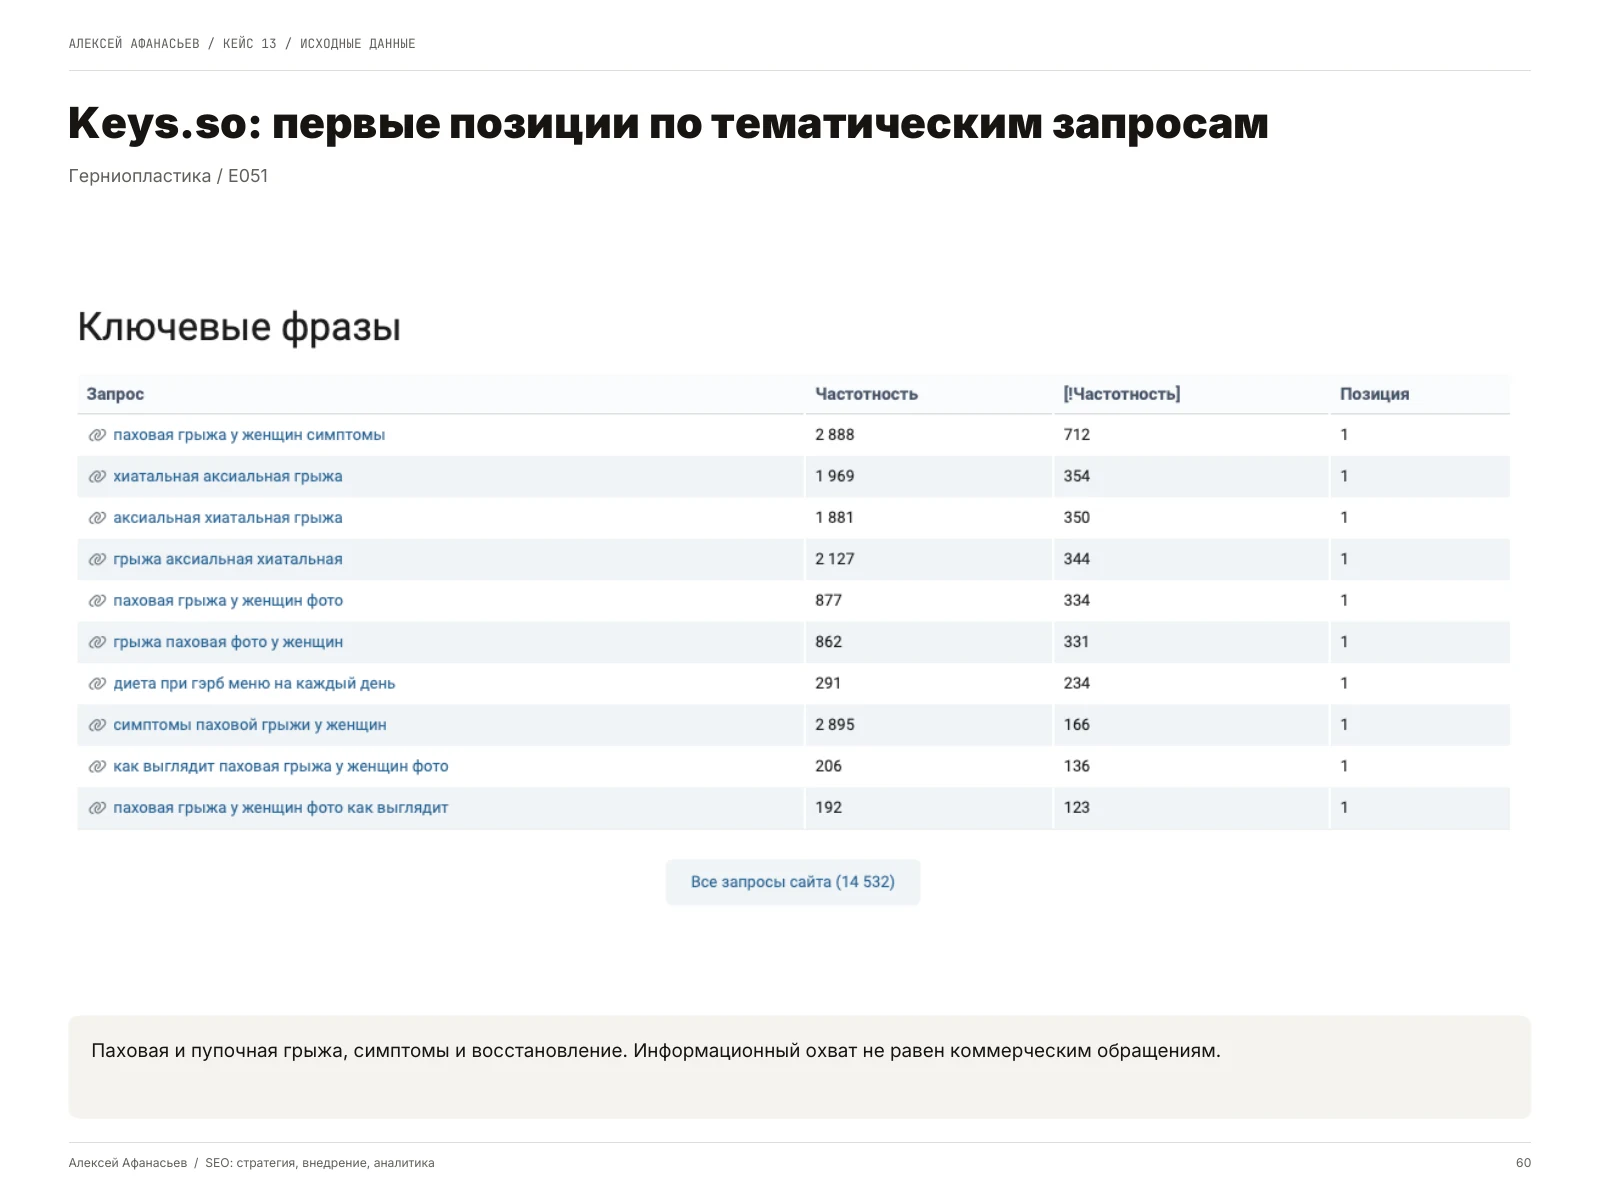Viewport: 1600px width, 1200px height.
Task: Click link icon beside 'хиатальная аксиальная грыжа'
Action: 97,476
